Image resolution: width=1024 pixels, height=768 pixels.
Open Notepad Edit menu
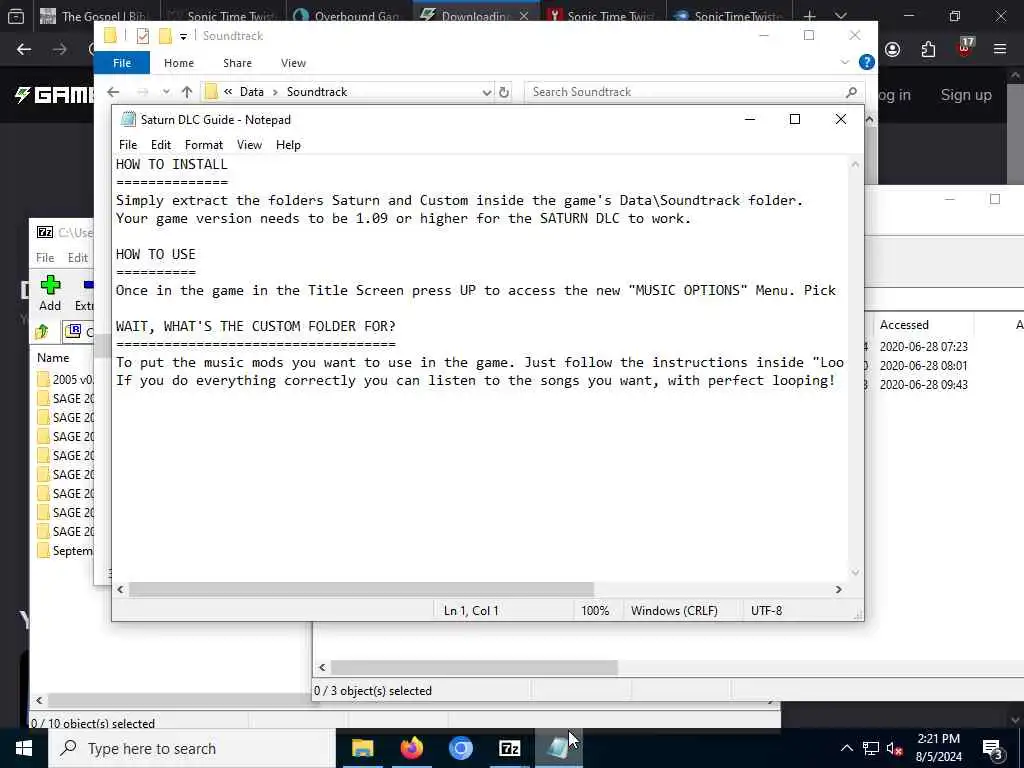click(x=161, y=145)
